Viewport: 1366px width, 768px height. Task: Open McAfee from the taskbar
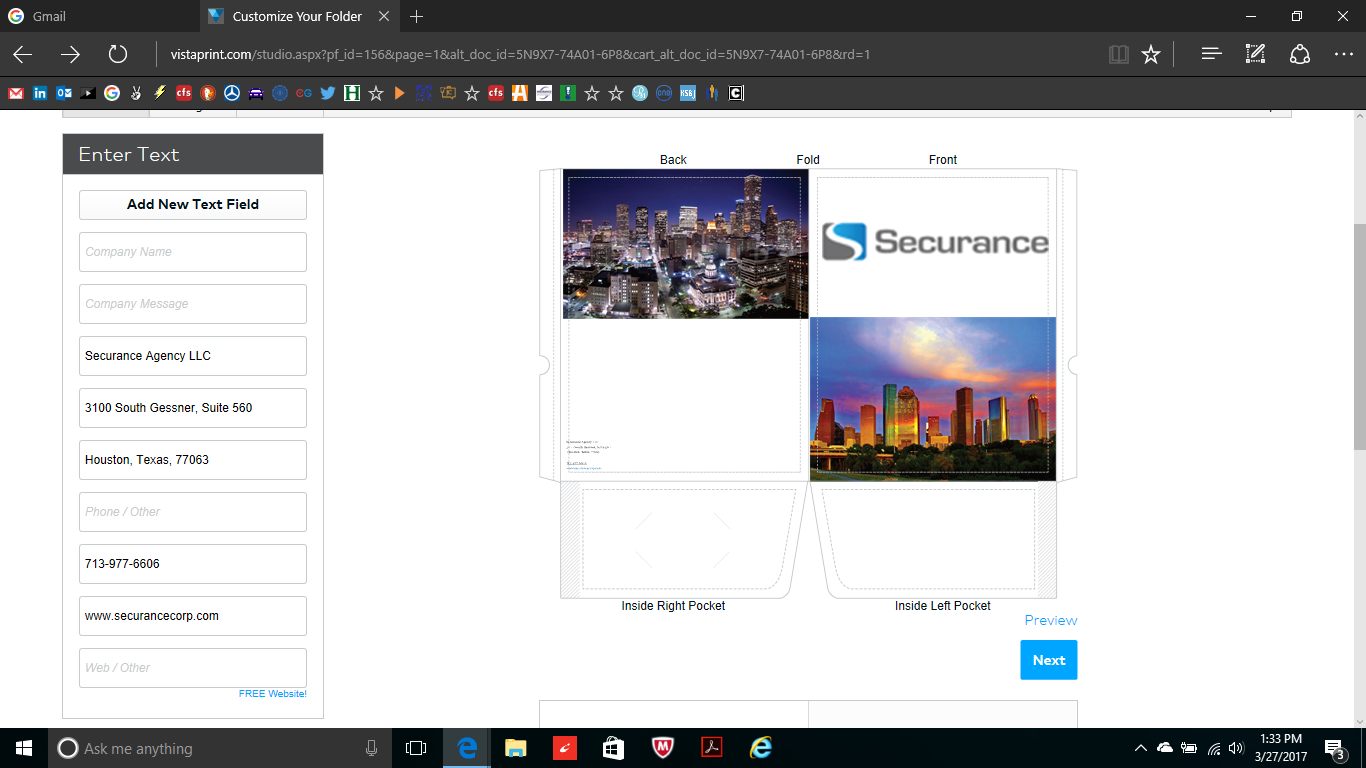[x=662, y=748]
